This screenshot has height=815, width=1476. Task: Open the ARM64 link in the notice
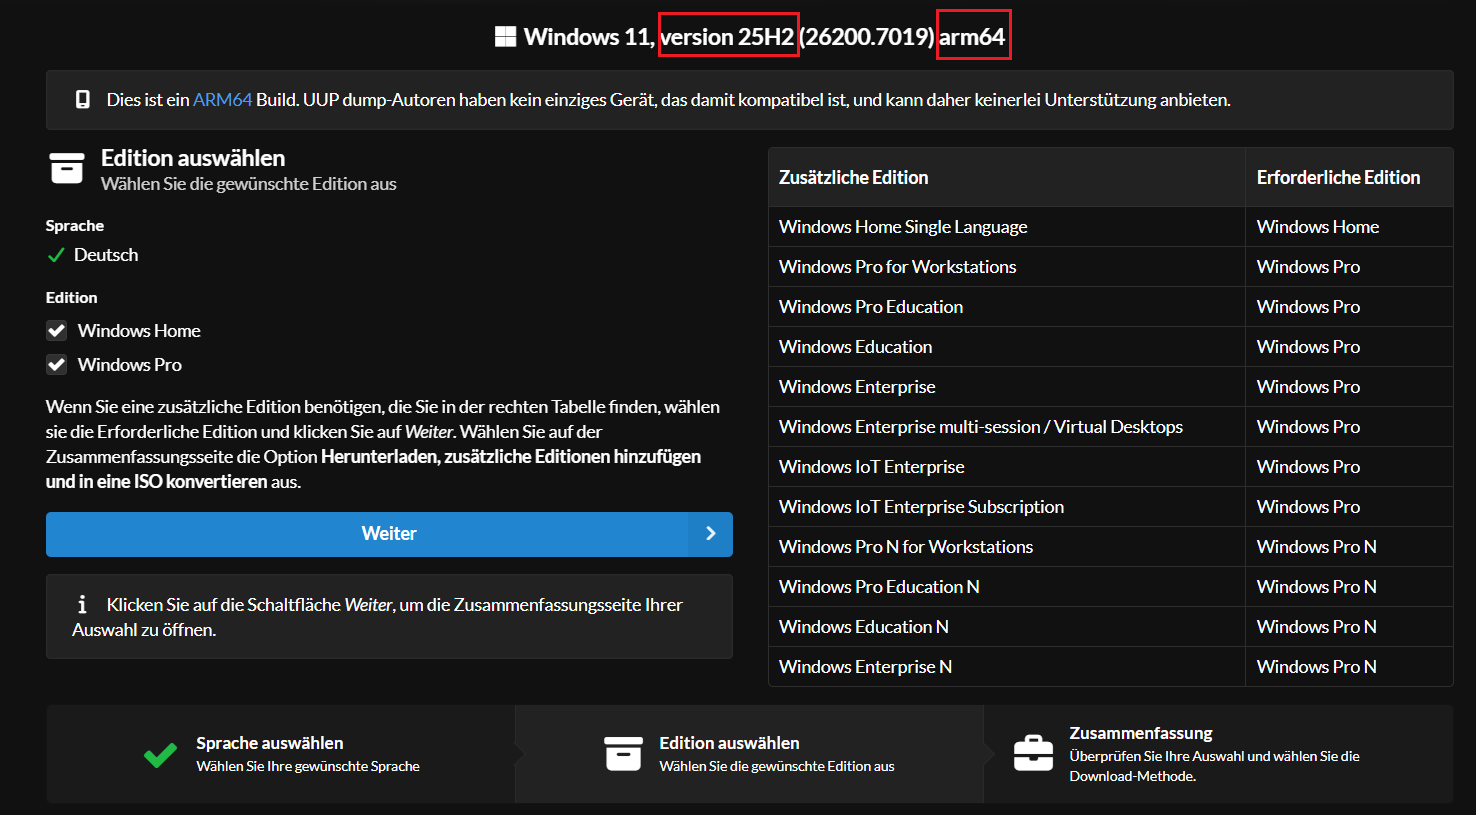[x=222, y=100]
